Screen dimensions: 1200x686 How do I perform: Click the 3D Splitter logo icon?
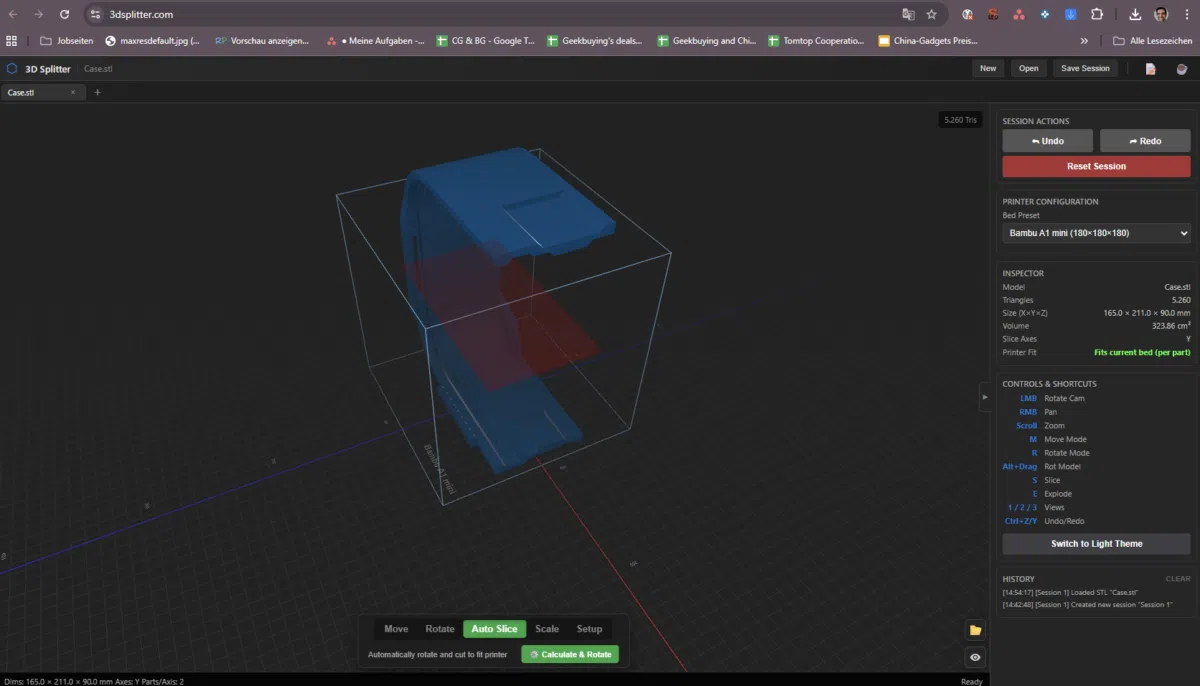[x=11, y=68]
